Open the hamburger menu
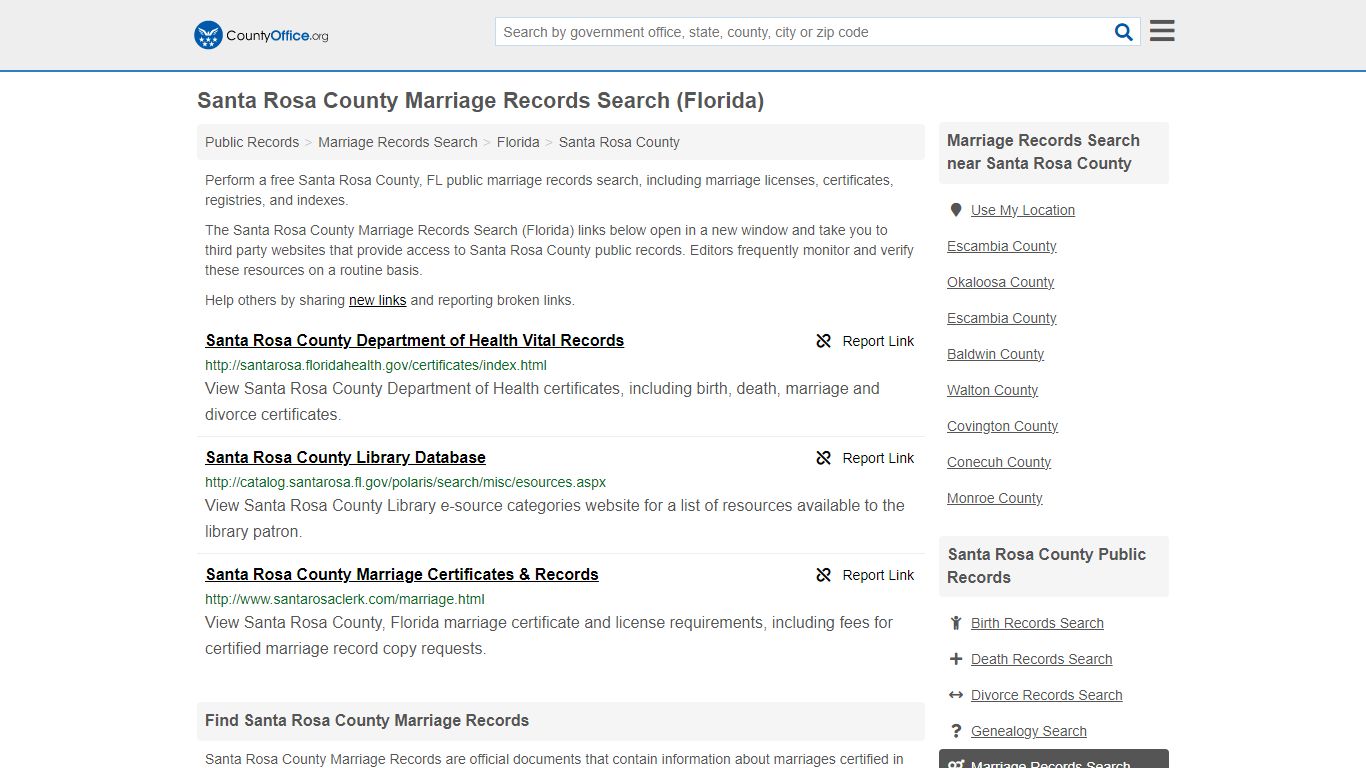 tap(1162, 31)
